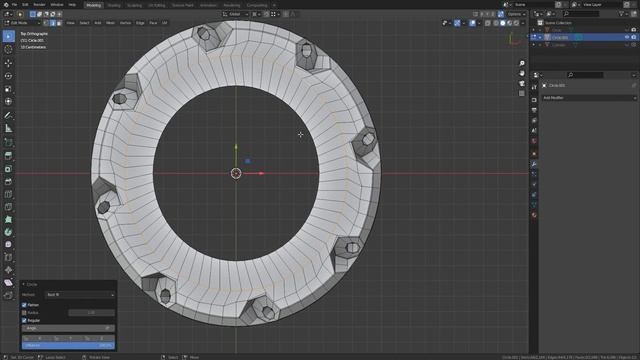The image size is (640, 360).
Task: Switch to the Modeling workspace tab
Action: [93, 5]
